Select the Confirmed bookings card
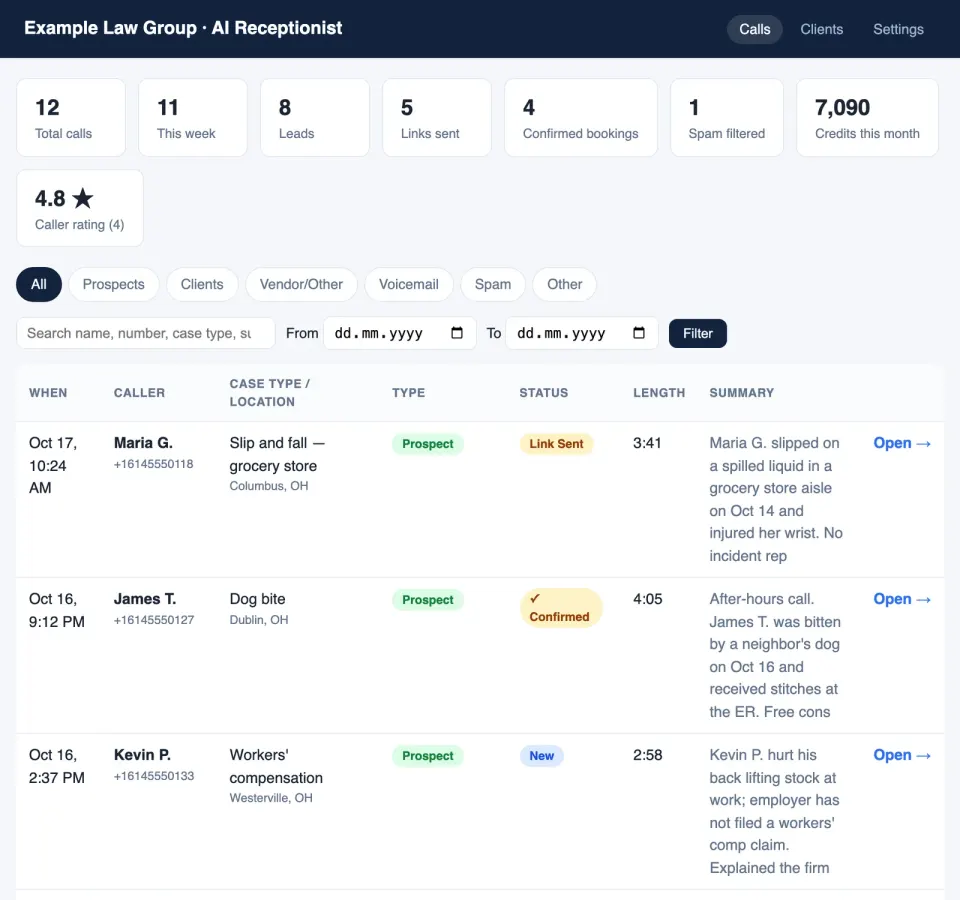The width and height of the screenshot is (960, 900). [x=580, y=118]
